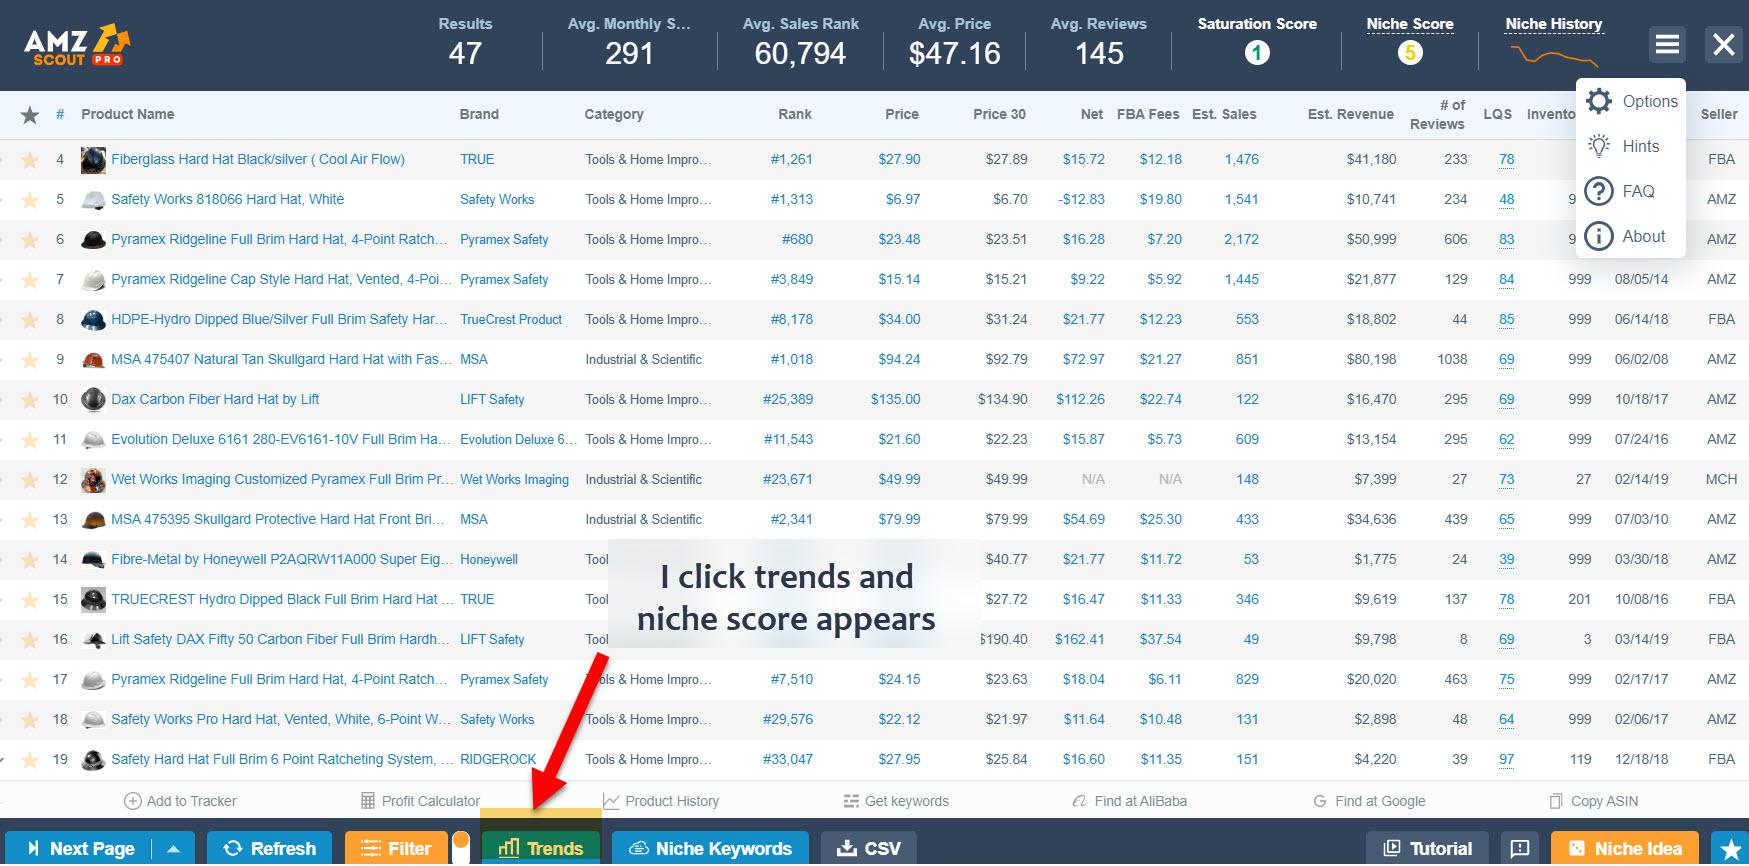Expand the arrow beside the Next Page button

[174, 848]
